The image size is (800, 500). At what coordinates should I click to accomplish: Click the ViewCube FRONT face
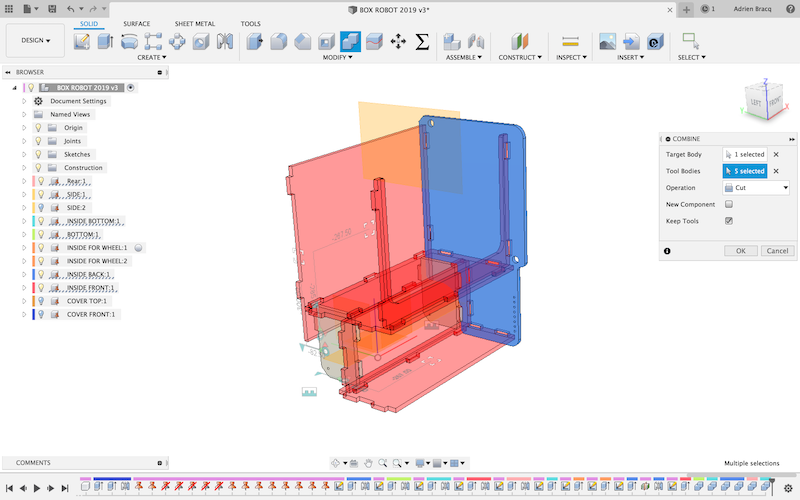click(774, 102)
